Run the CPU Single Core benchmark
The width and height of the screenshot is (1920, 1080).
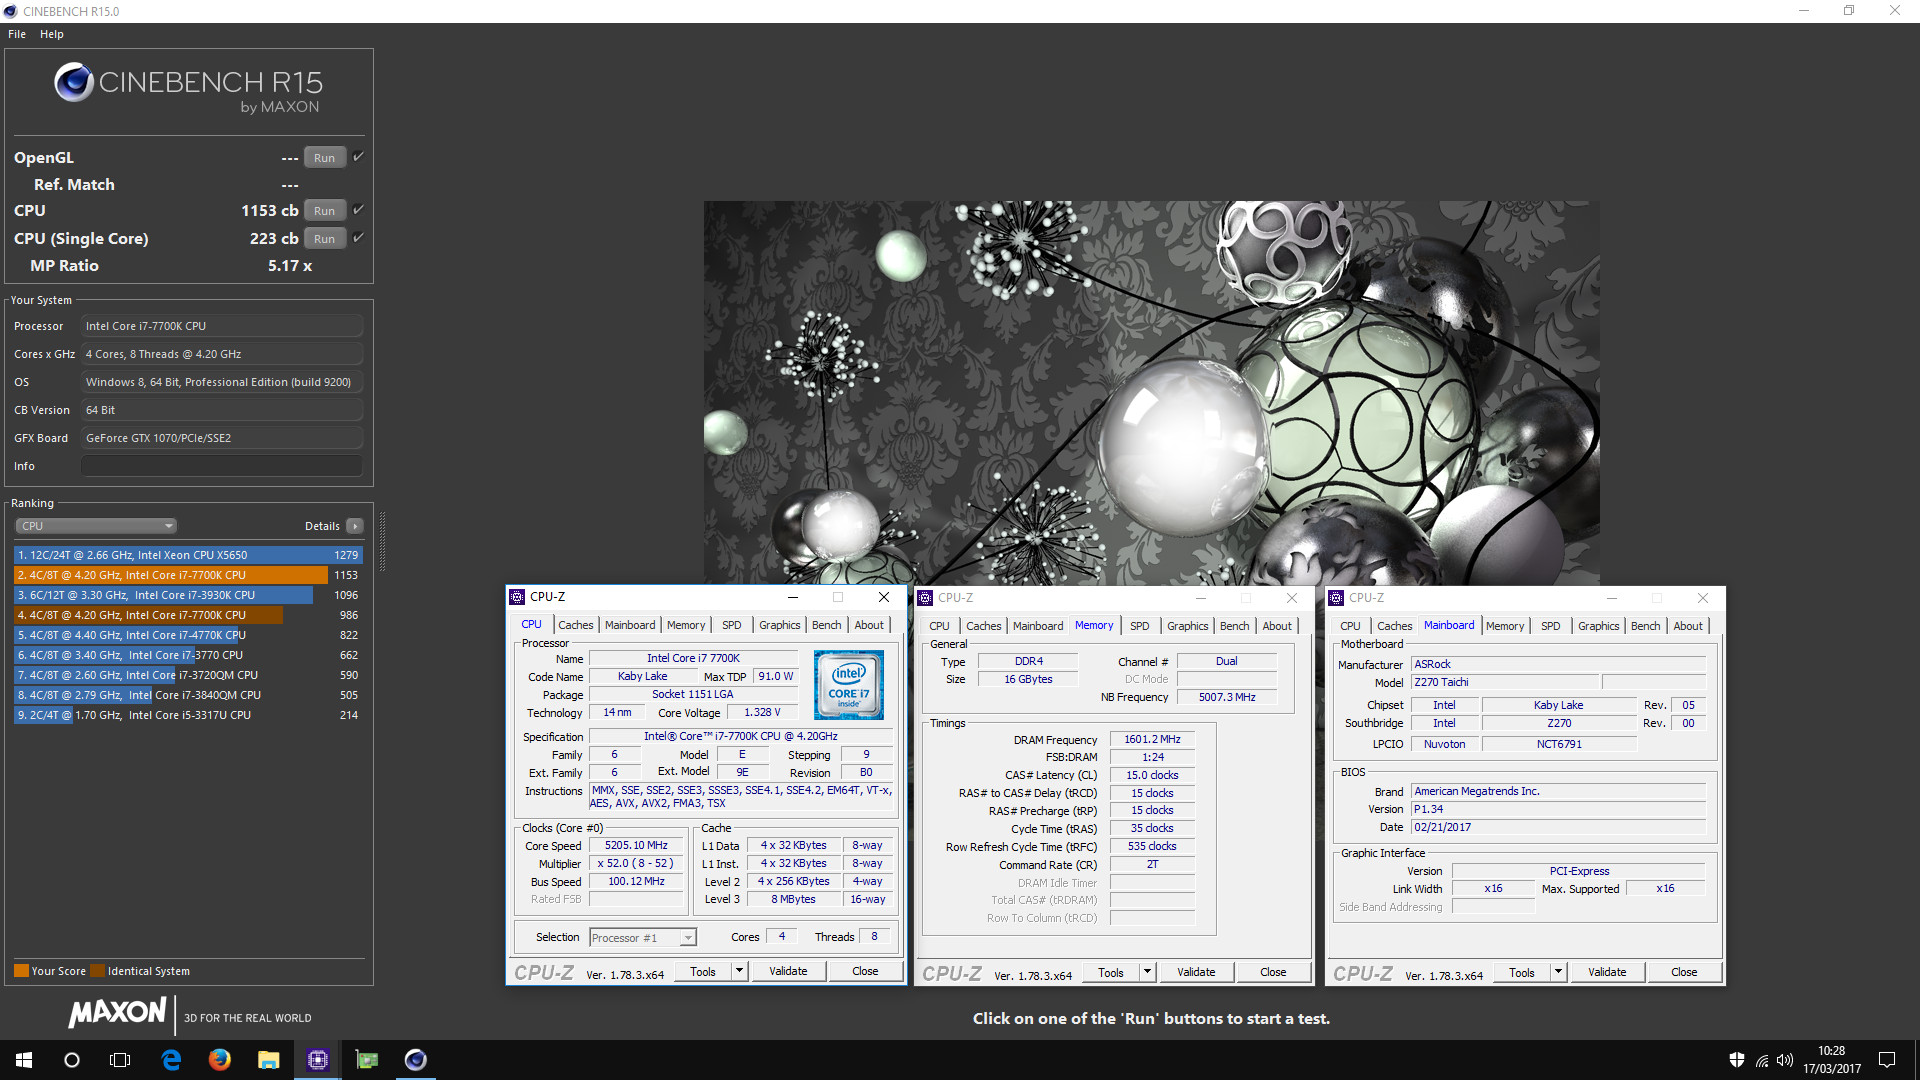pos(325,239)
